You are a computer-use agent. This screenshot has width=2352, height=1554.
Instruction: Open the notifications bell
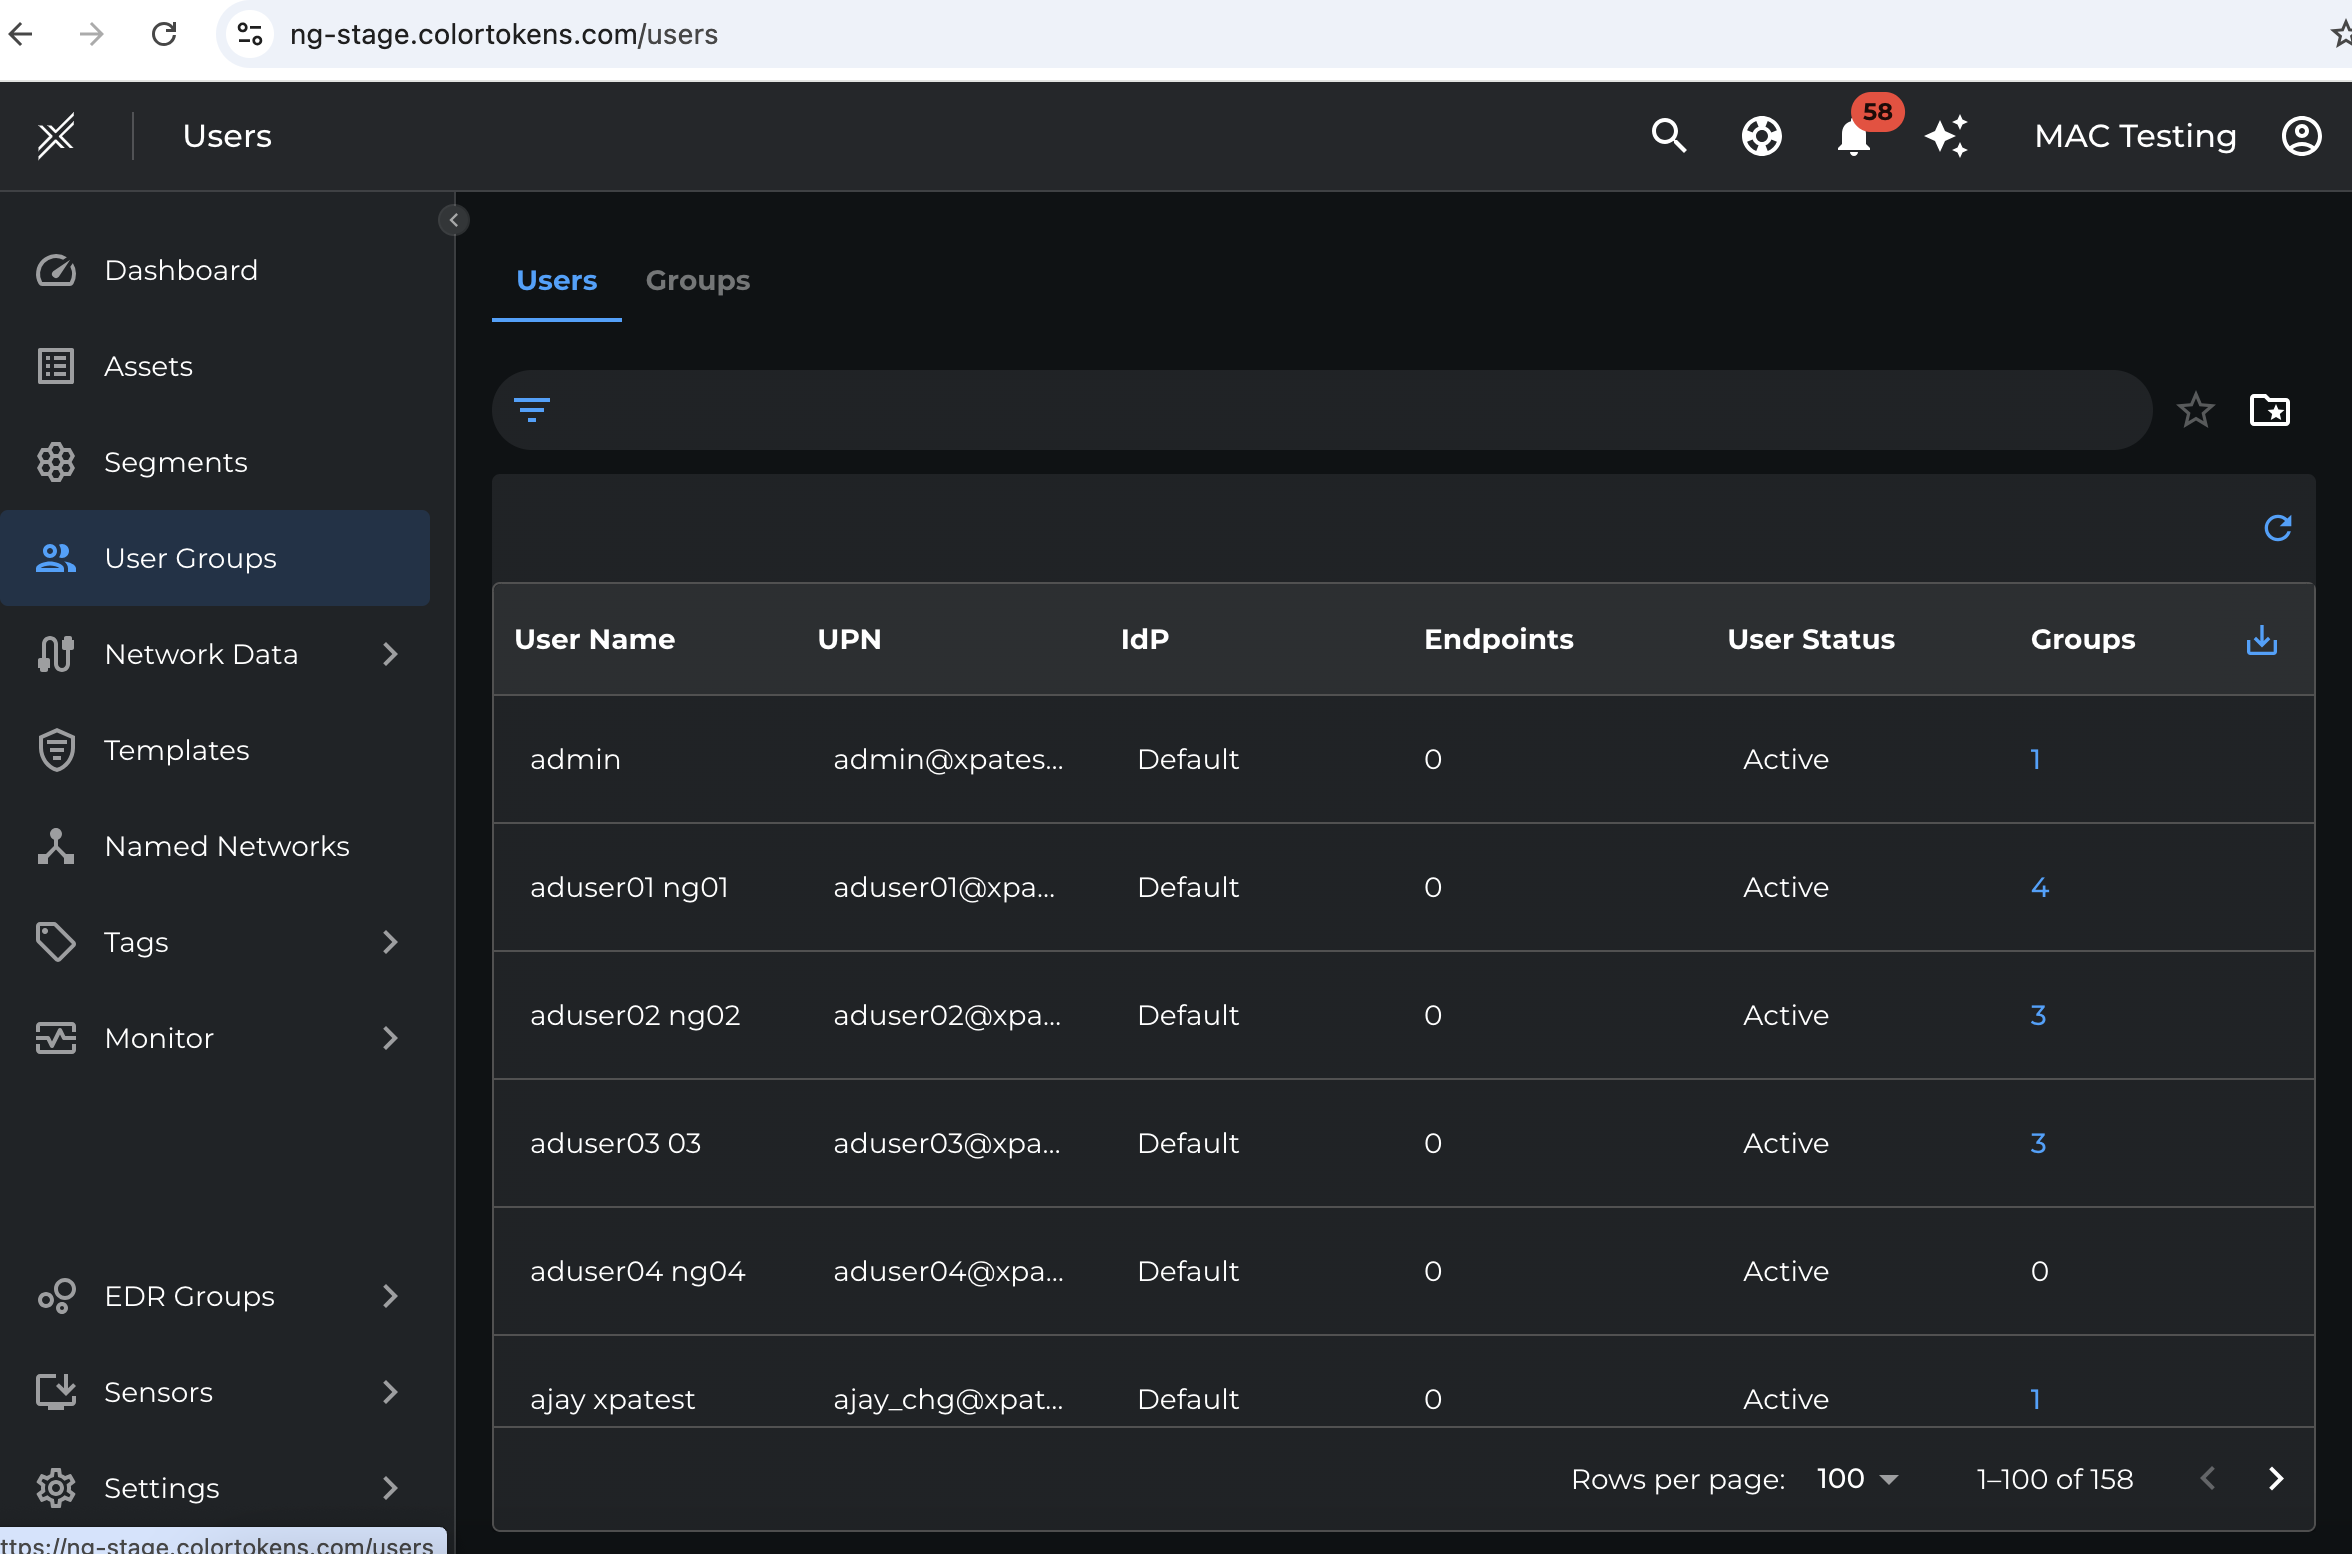[x=1853, y=137]
